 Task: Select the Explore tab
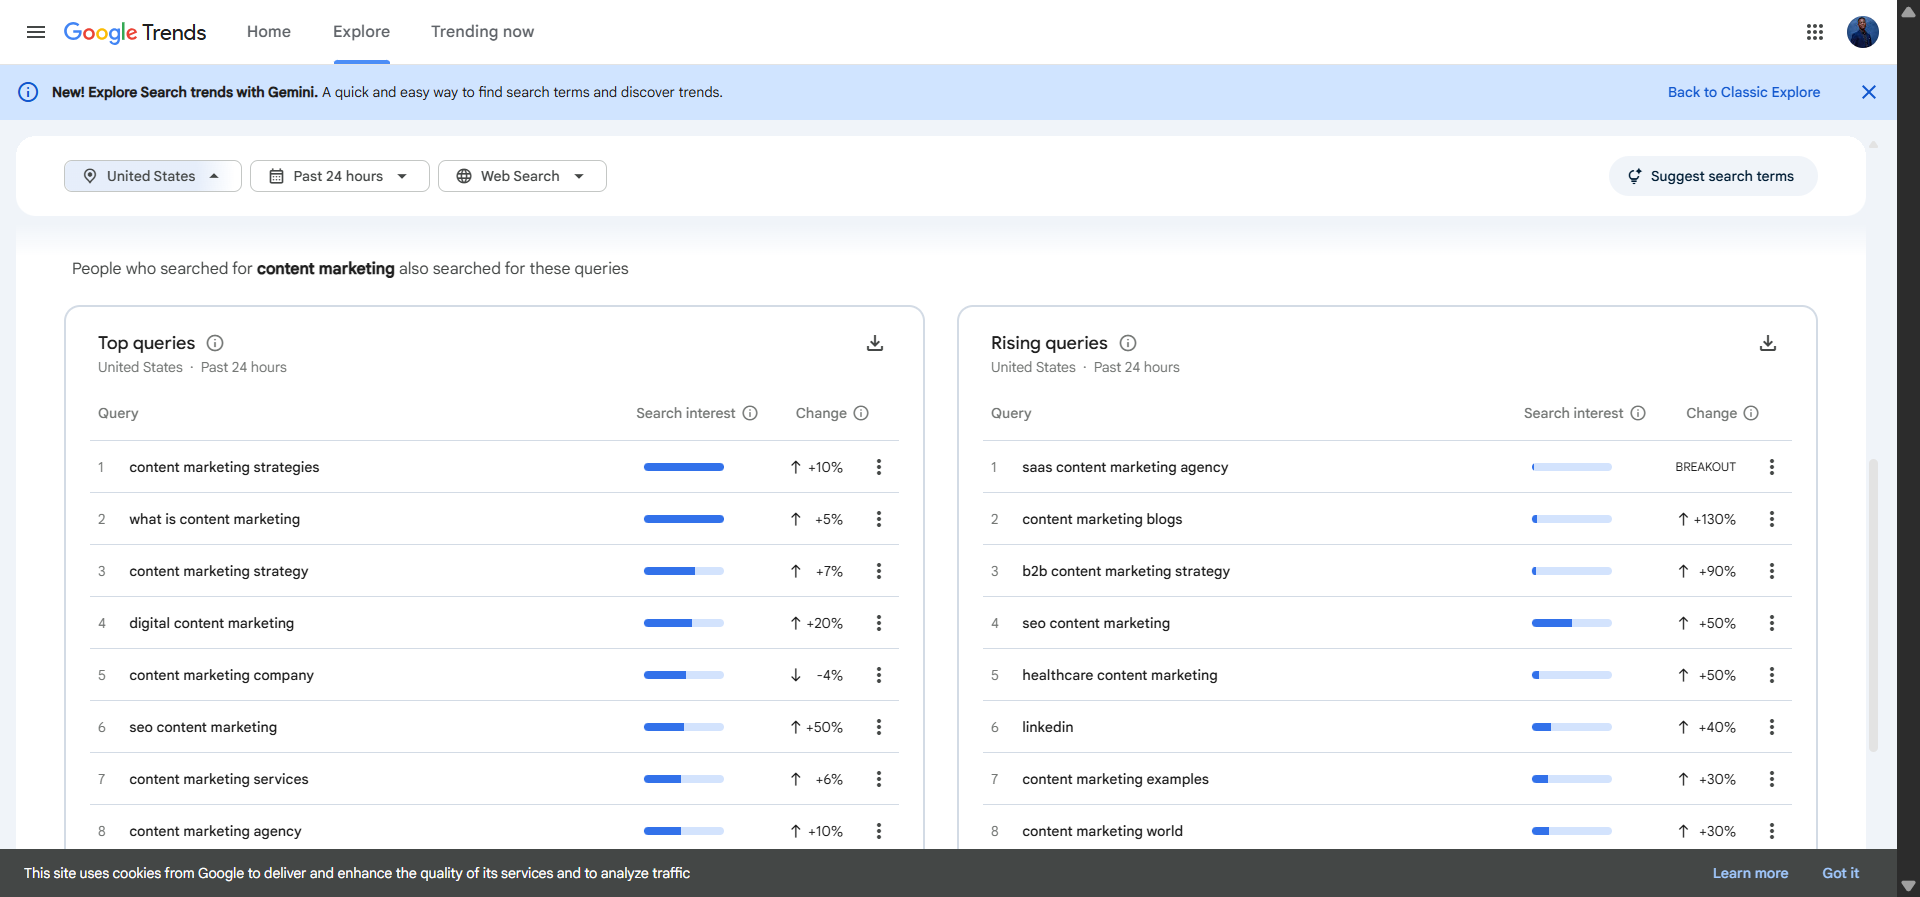tap(361, 32)
